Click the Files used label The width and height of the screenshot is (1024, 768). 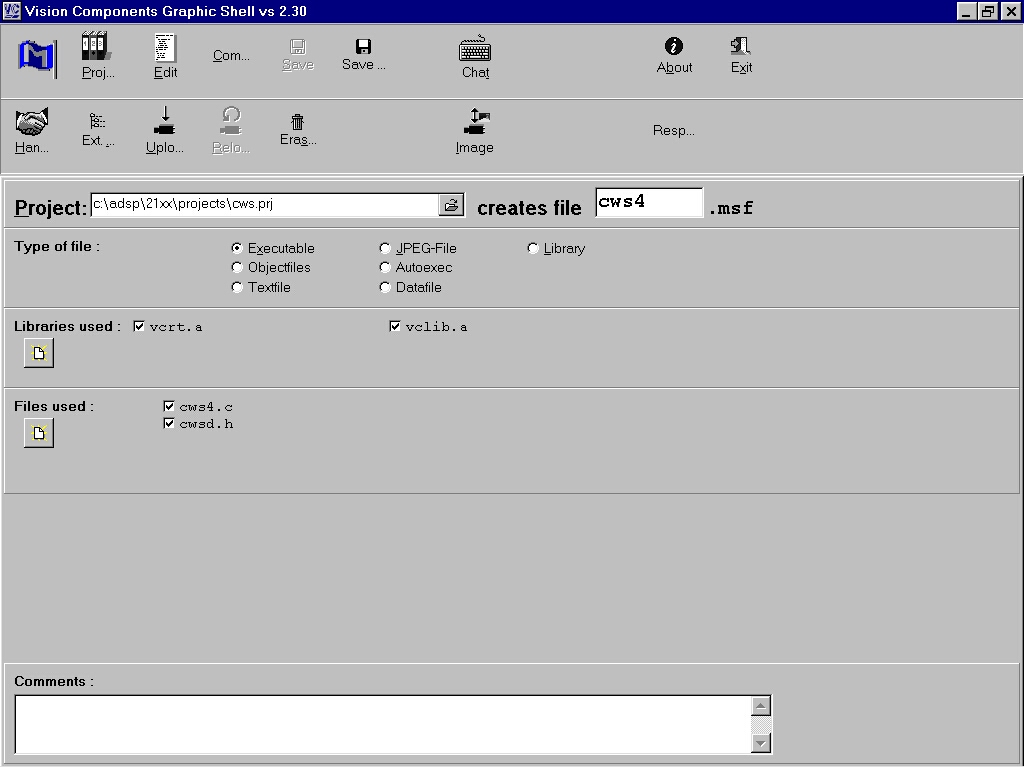54,406
